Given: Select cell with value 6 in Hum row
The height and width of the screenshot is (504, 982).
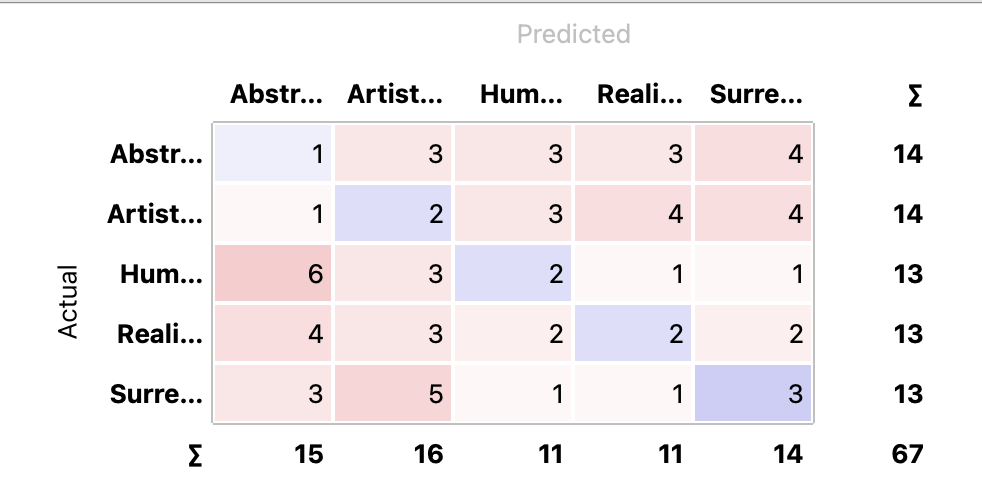Looking at the screenshot, I should click(273, 274).
